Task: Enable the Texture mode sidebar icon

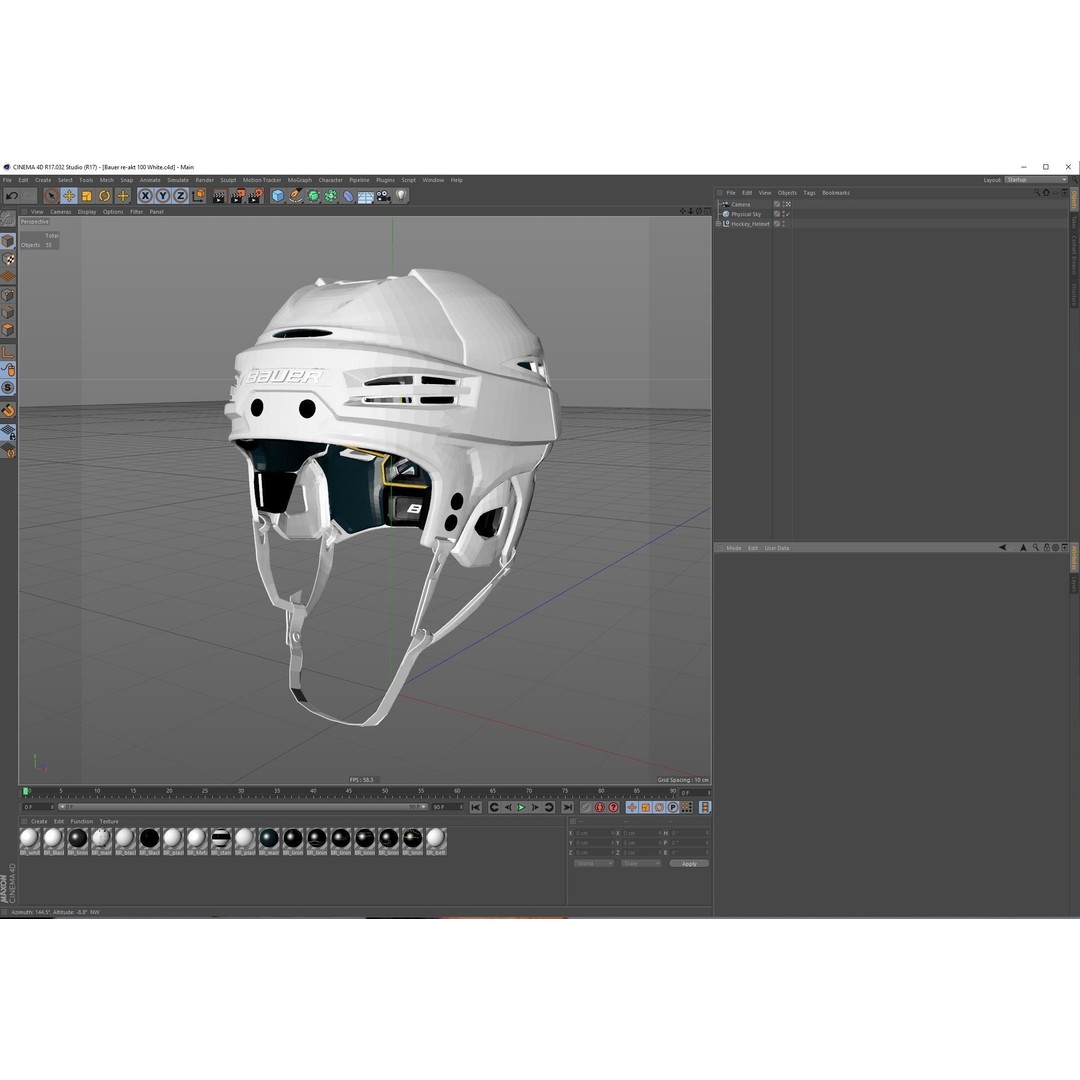Action: (8, 259)
